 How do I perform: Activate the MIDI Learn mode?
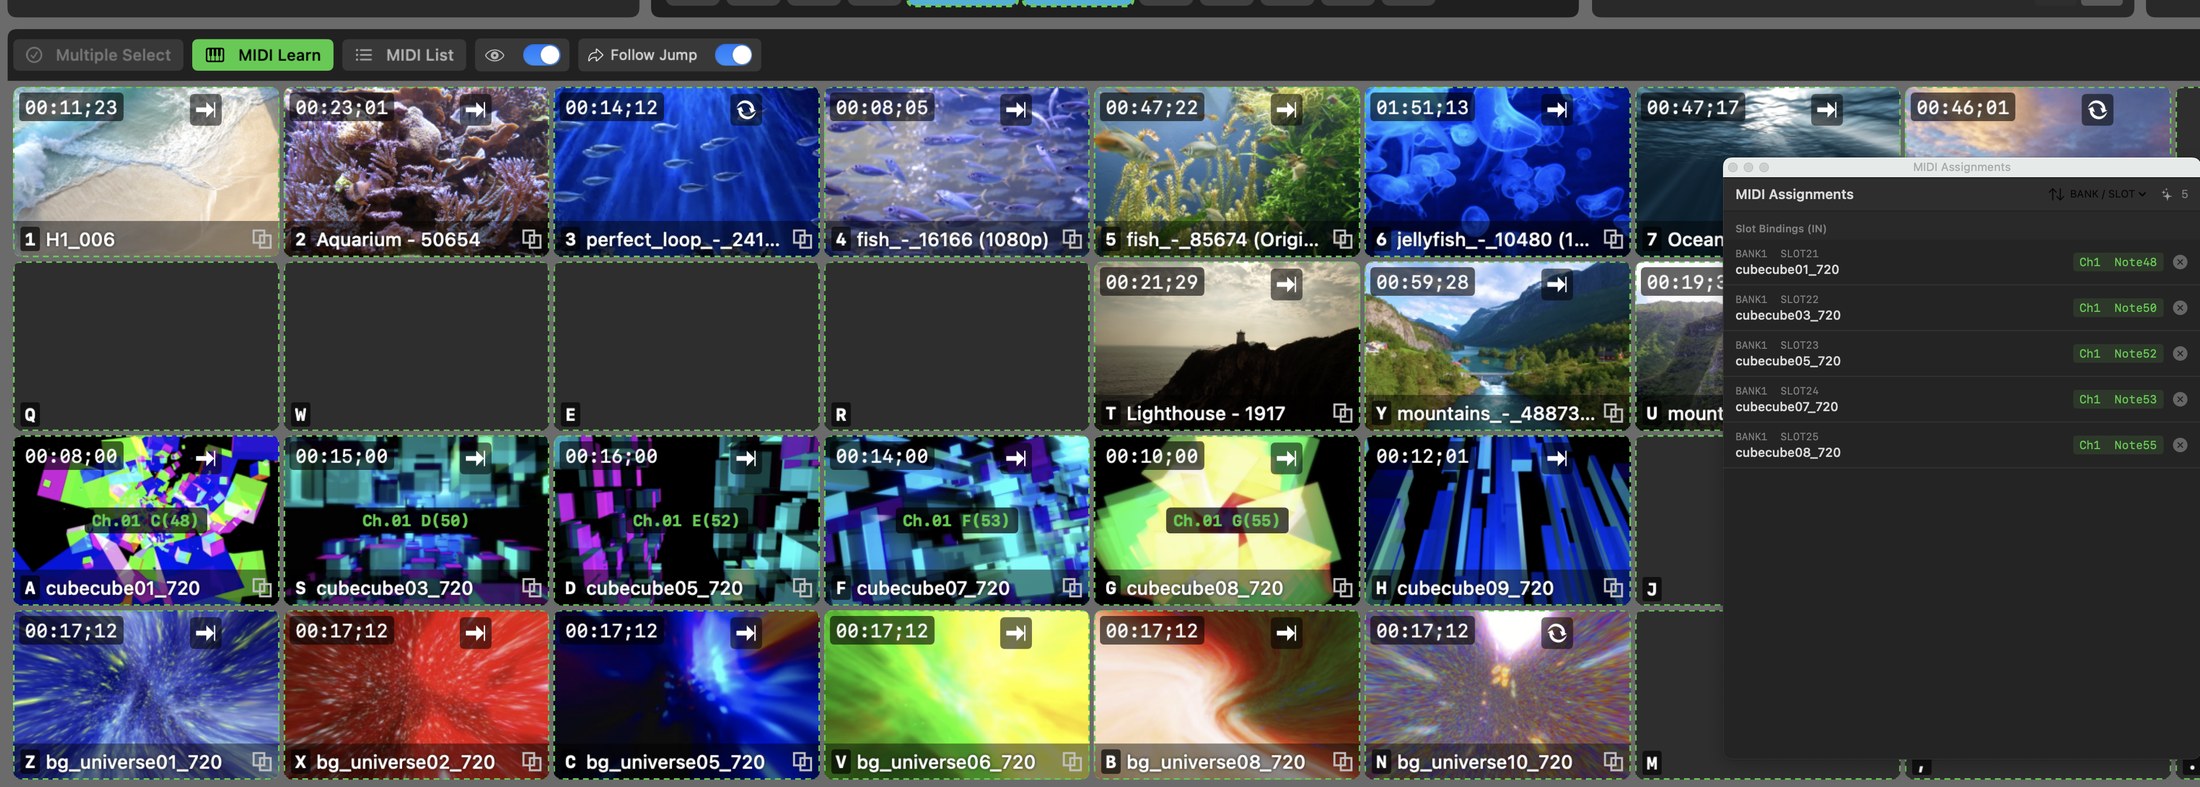click(263, 55)
